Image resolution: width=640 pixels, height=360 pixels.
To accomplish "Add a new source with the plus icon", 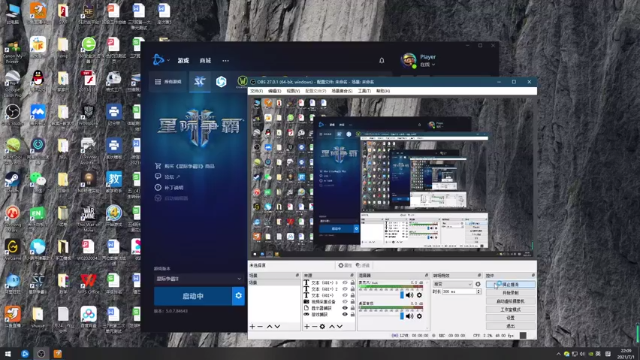I will (307, 327).
